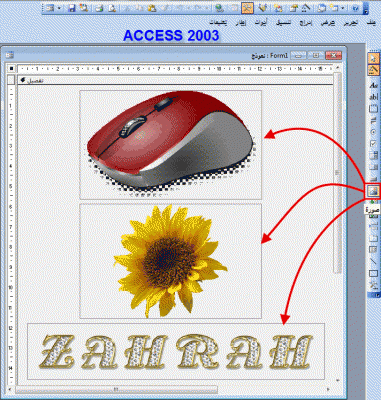
Task: Toggle the Control Wizards toolbox button
Action: tap(373, 69)
